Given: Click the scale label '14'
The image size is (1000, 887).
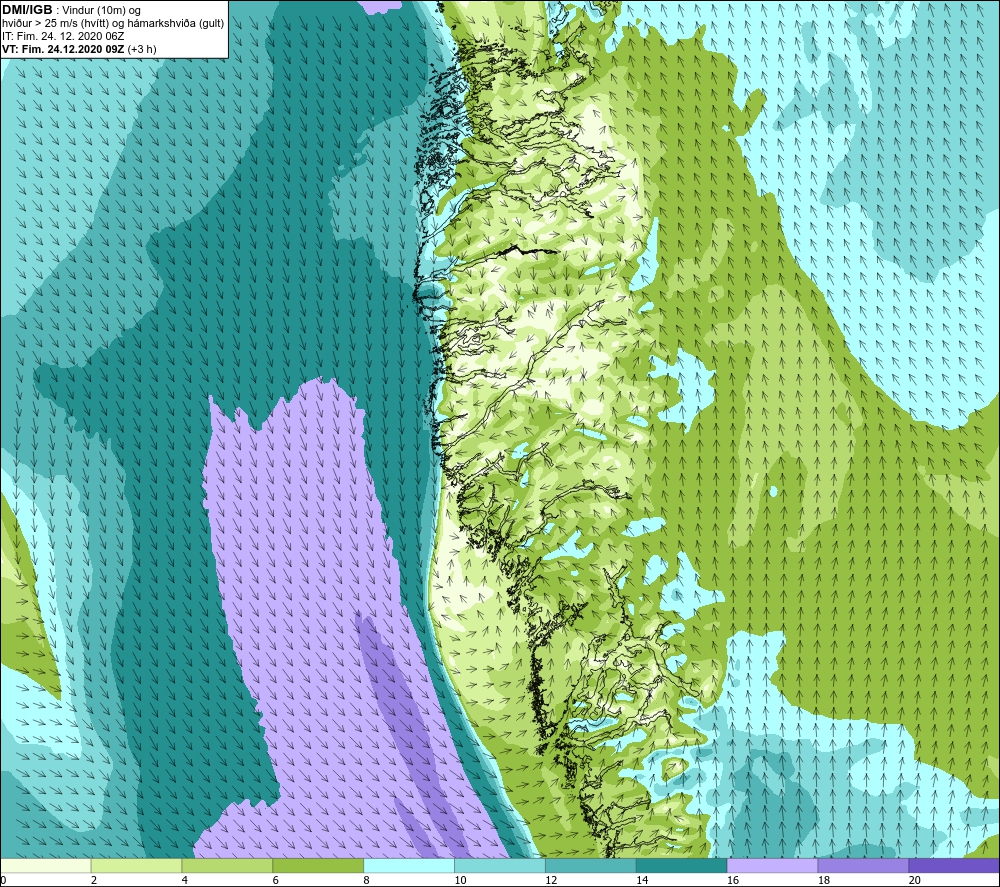Looking at the screenshot, I should 642,880.
